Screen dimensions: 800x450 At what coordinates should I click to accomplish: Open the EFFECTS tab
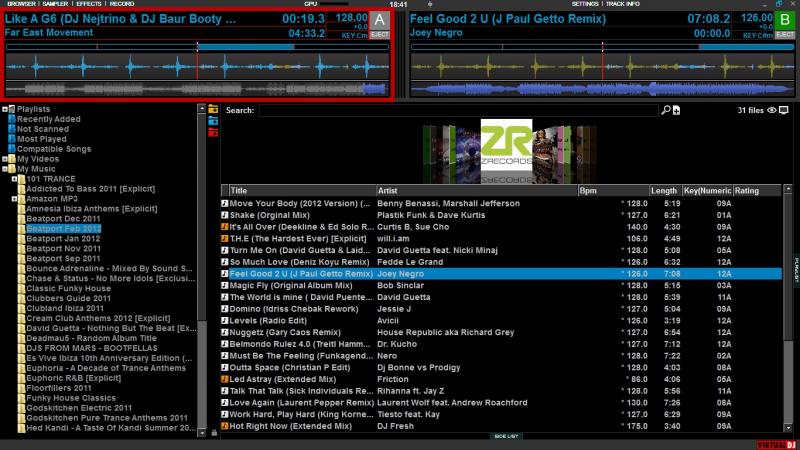click(x=89, y=4)
